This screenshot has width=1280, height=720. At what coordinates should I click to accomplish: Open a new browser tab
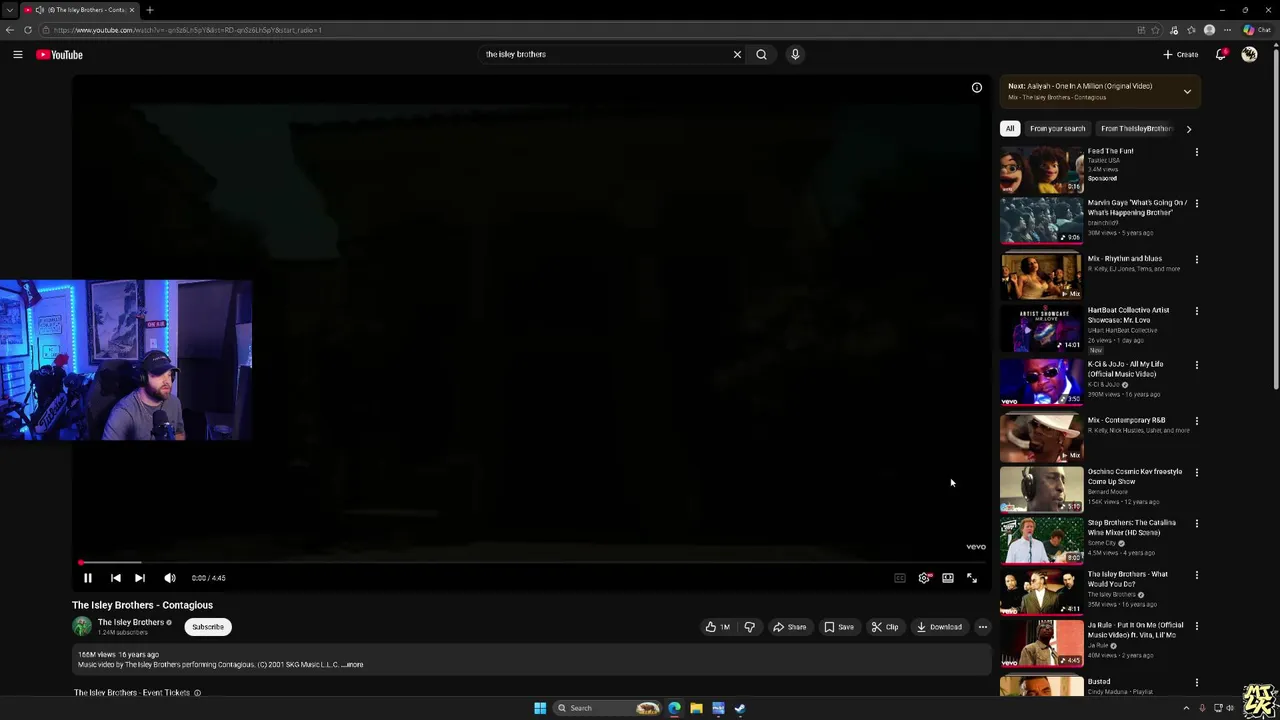(x=150, y=10)
